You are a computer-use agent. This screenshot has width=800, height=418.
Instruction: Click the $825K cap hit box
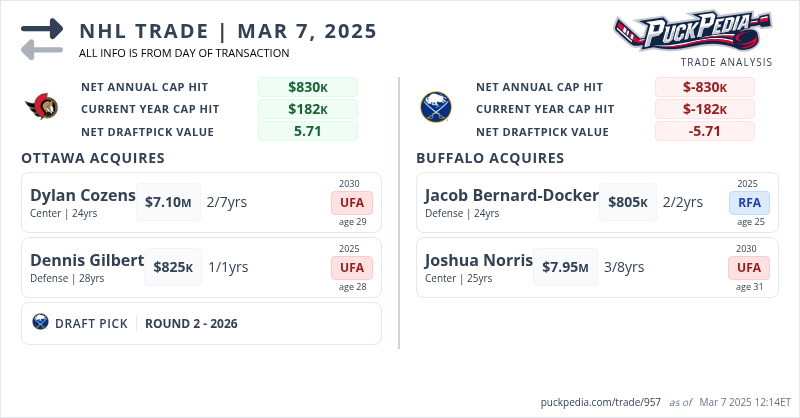173,267
